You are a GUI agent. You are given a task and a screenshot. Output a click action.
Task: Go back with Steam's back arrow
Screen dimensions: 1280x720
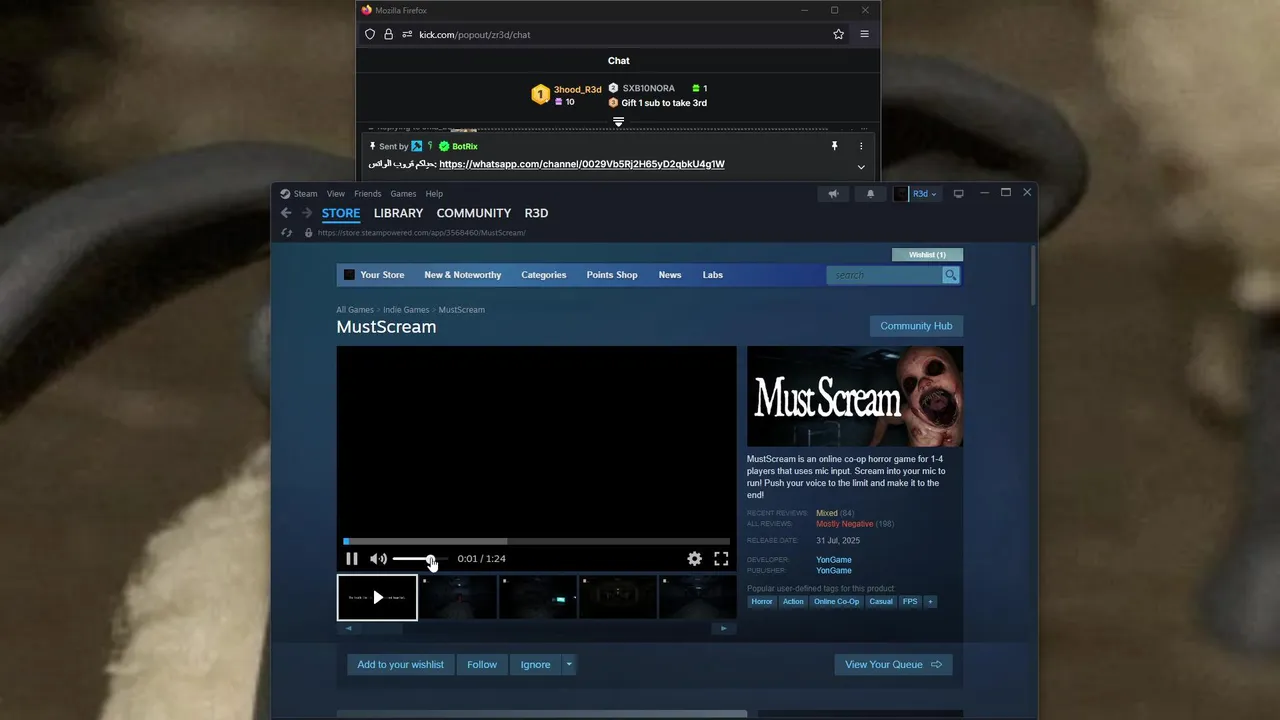(286, 213)
